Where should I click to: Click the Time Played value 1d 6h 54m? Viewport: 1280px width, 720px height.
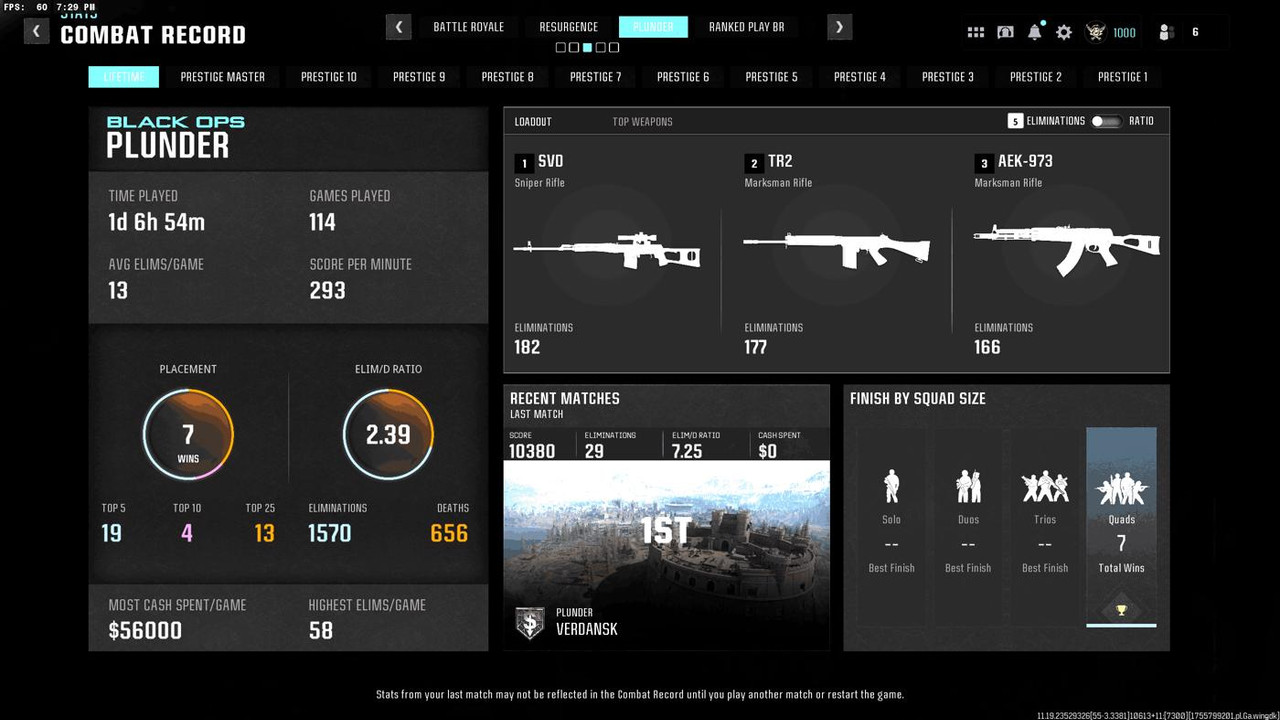pyautogui.click(x=157, y=222)
